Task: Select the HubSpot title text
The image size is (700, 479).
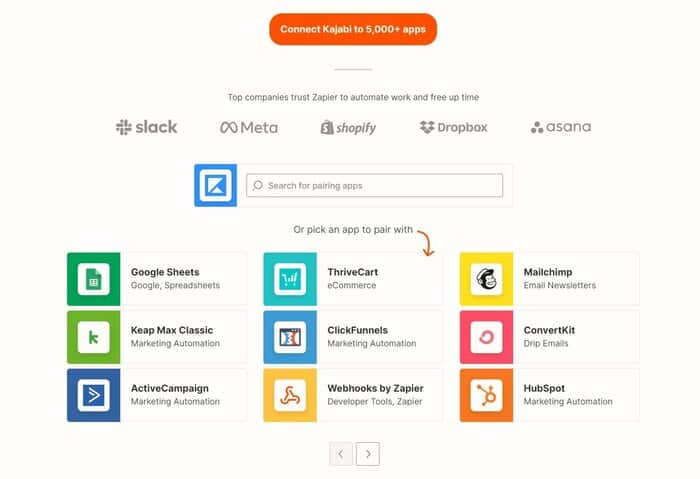Action: pos(544,388)
